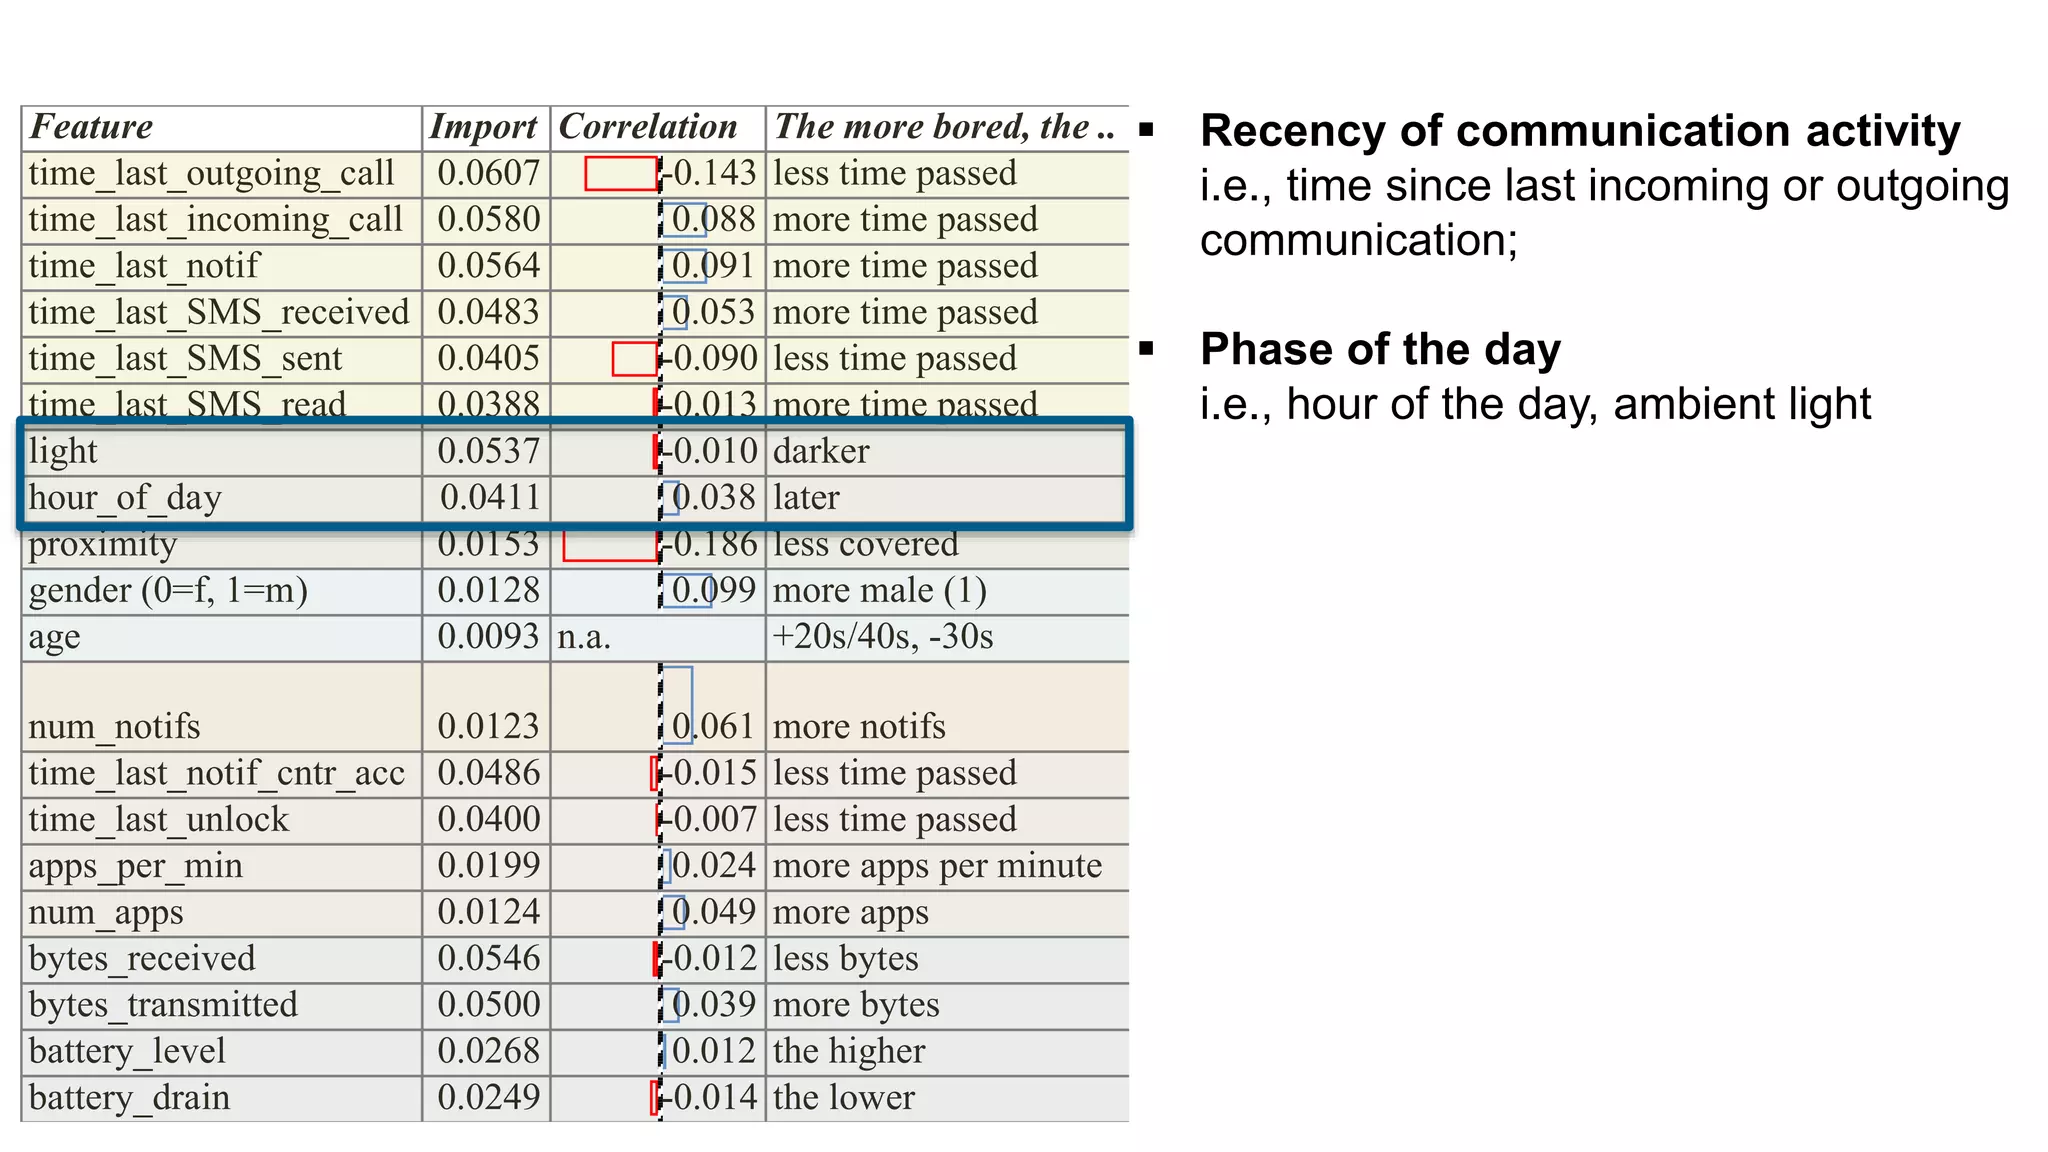
Task: Click correlation value -0.143
Action: 710,174
